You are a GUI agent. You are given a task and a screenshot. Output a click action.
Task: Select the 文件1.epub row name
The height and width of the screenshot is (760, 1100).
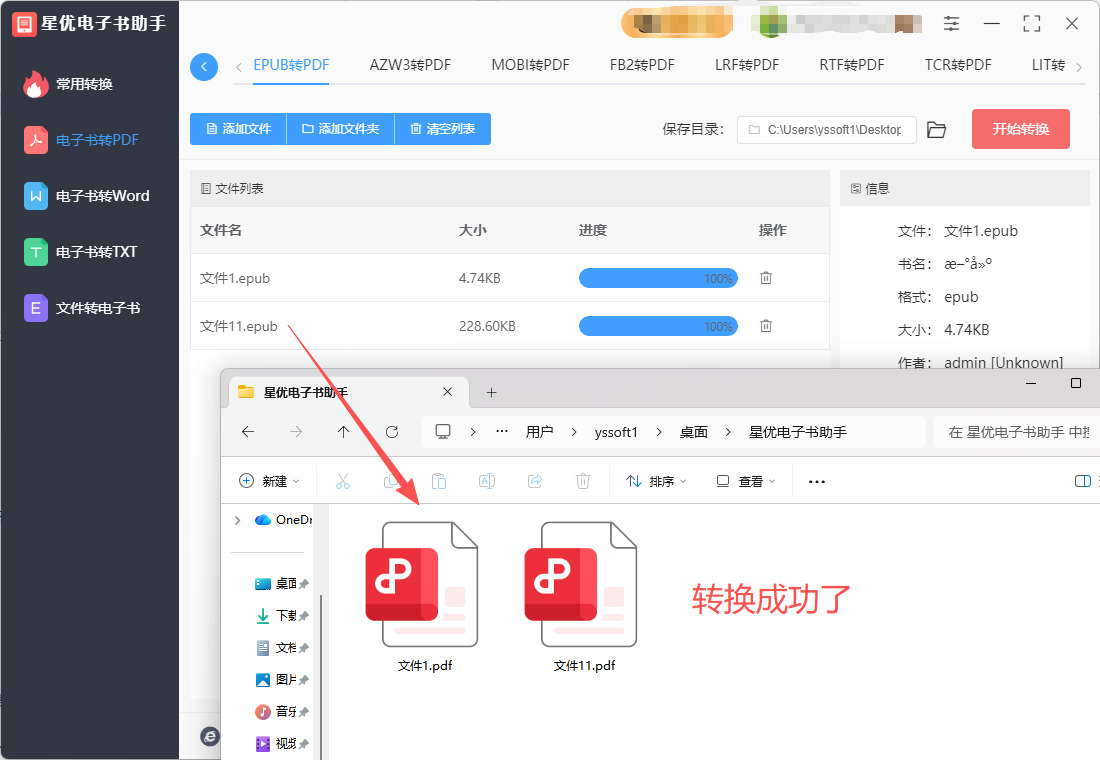coord(235,279)
